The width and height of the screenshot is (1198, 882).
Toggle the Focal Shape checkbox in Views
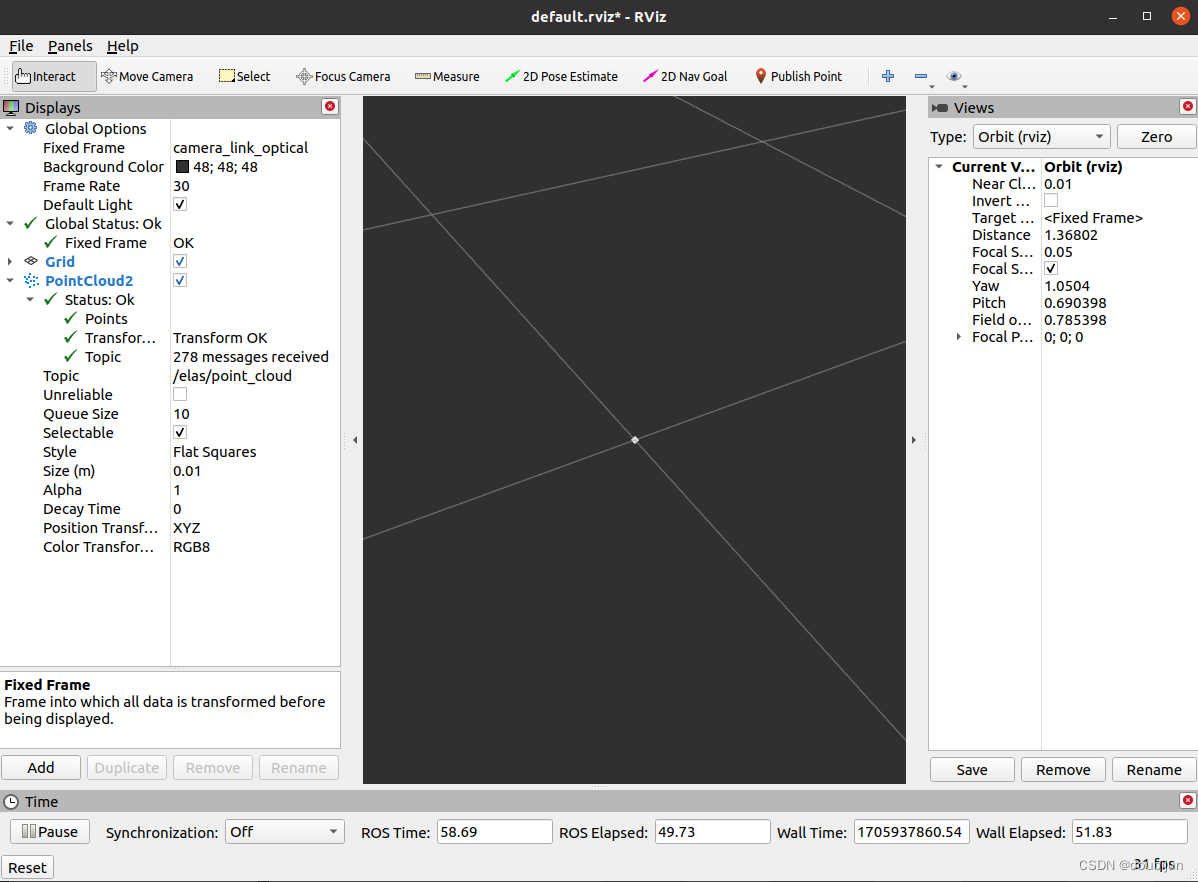click(1051, 268)
